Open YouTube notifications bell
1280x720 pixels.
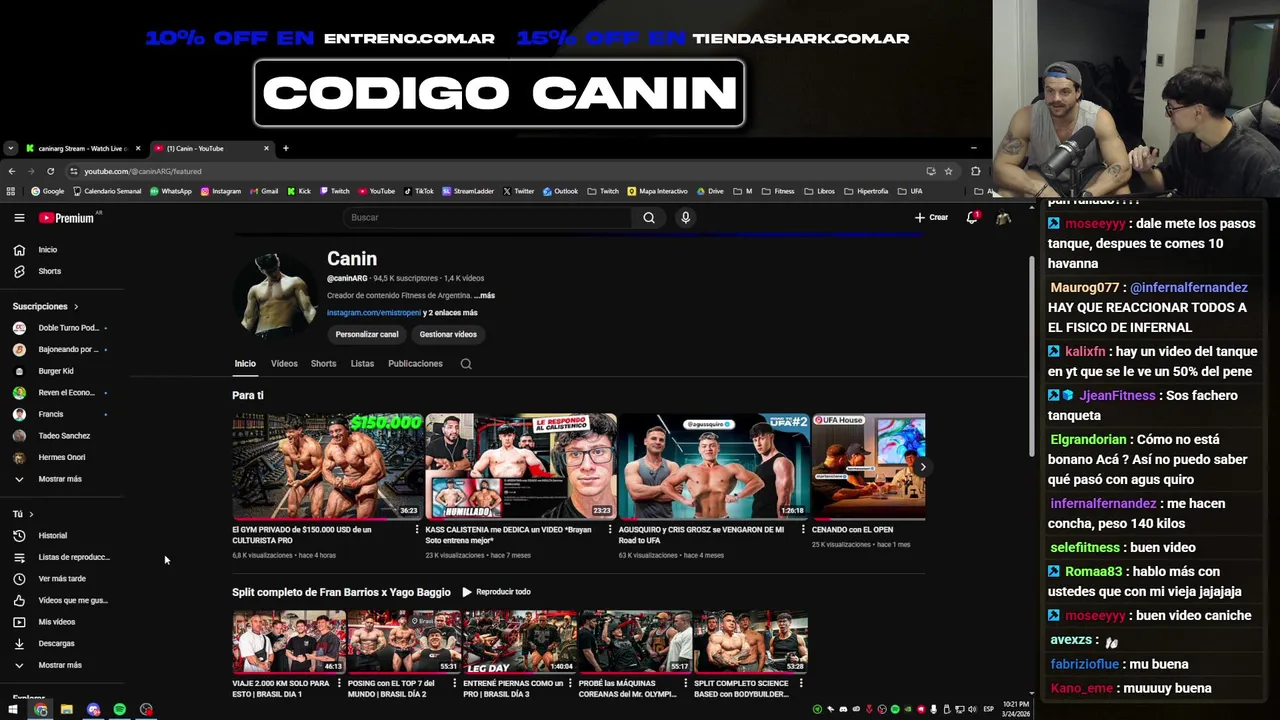click(971, 217)
